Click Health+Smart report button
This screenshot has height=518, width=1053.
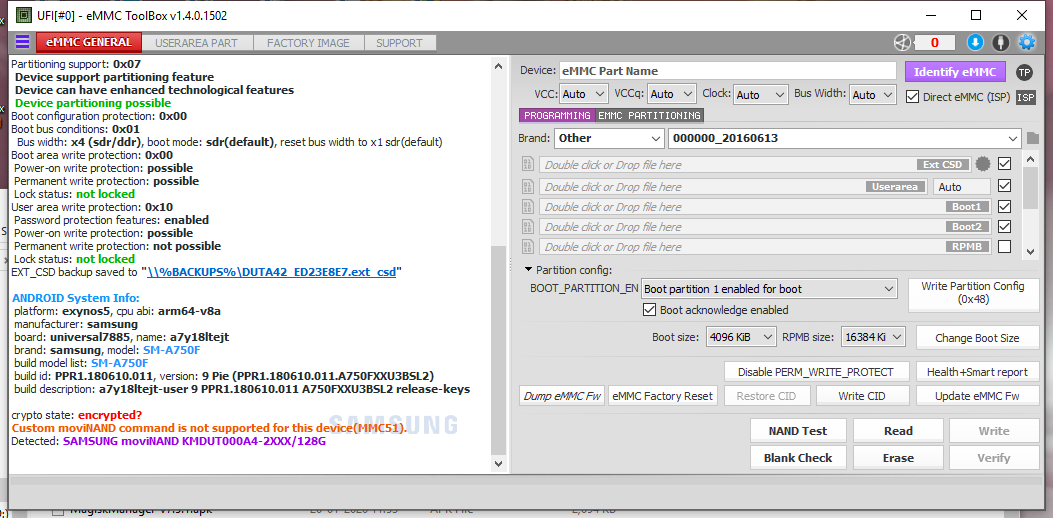click(977, 372)
